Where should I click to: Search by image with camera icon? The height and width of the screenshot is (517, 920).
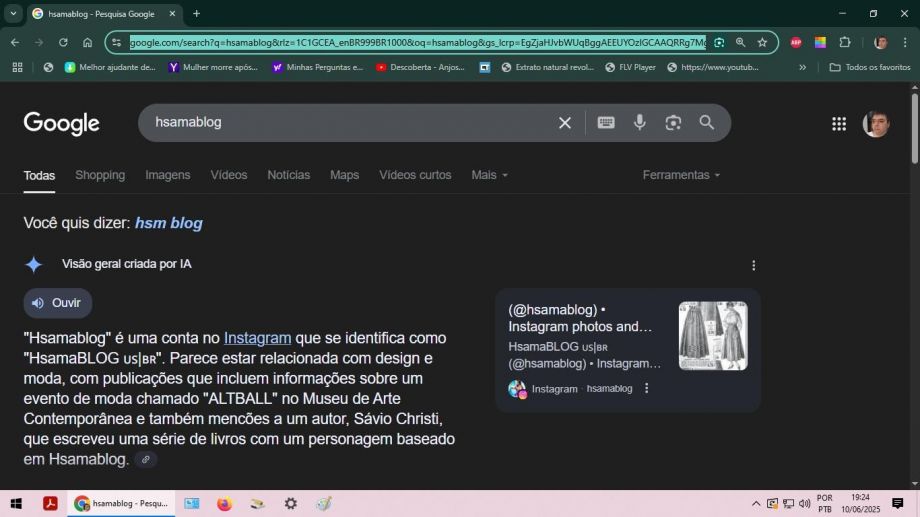(673, 122)
